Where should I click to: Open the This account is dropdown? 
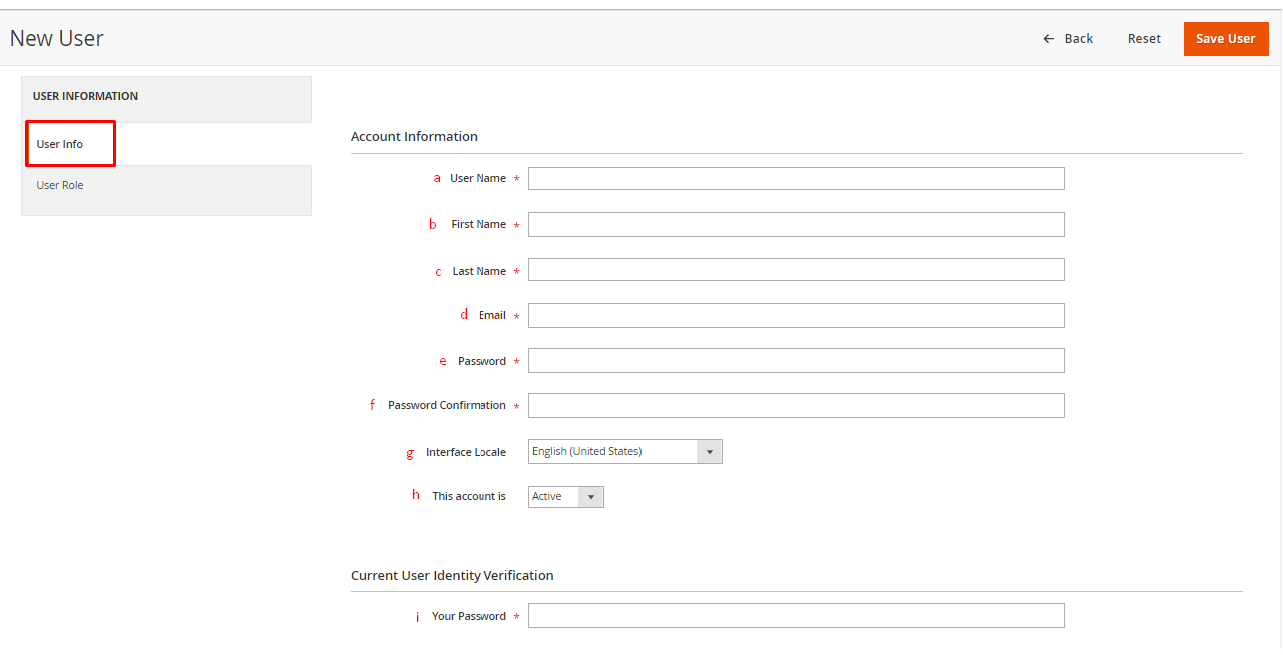tap(566, 496)
